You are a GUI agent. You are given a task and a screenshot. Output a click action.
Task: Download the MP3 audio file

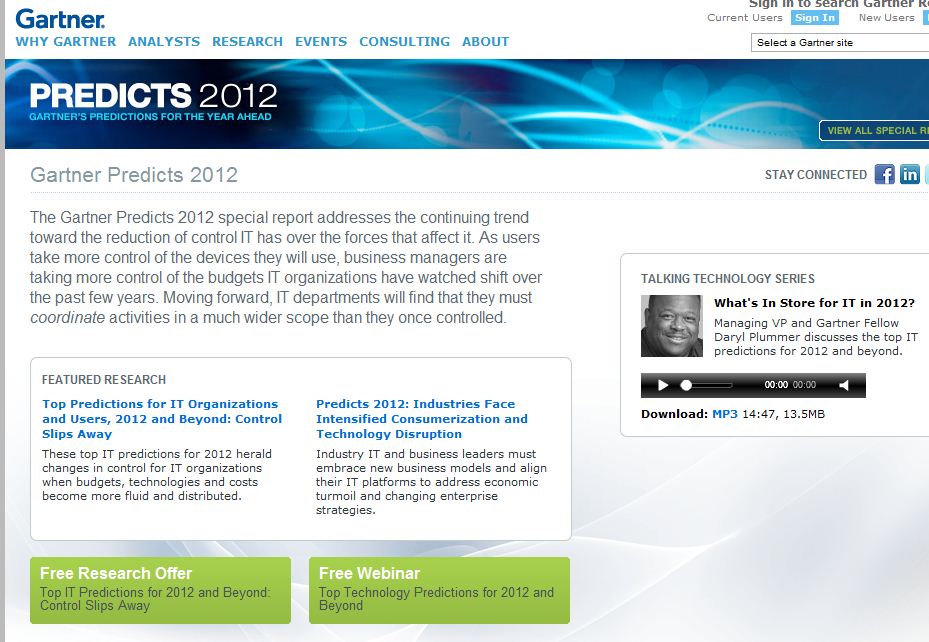click(724, 414)
